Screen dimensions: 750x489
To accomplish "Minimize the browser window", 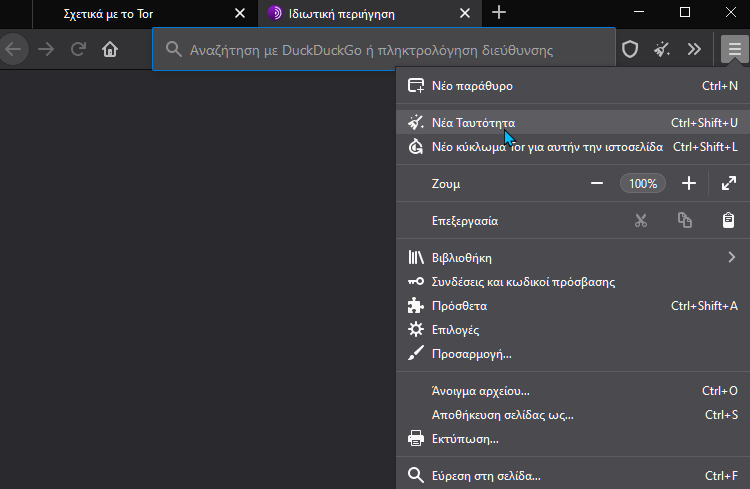I will tap(639, 12).
